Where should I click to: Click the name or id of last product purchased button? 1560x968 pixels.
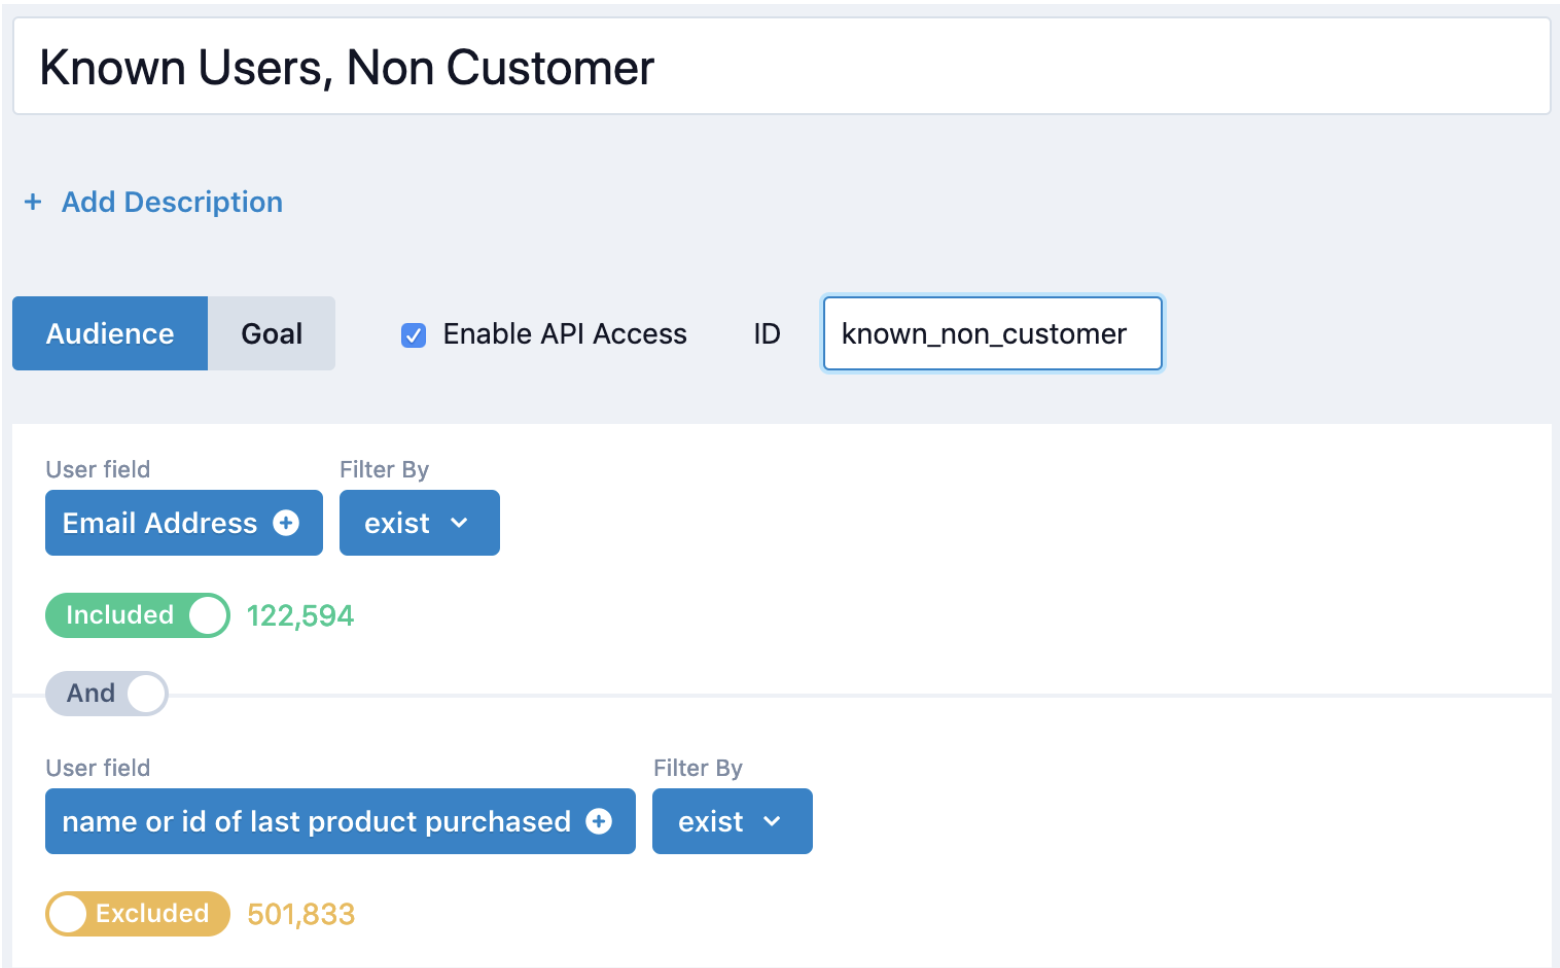click(316, 821)
